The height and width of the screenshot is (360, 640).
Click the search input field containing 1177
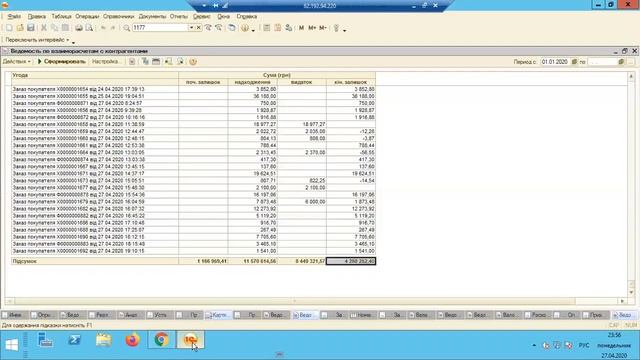point(160,28)
